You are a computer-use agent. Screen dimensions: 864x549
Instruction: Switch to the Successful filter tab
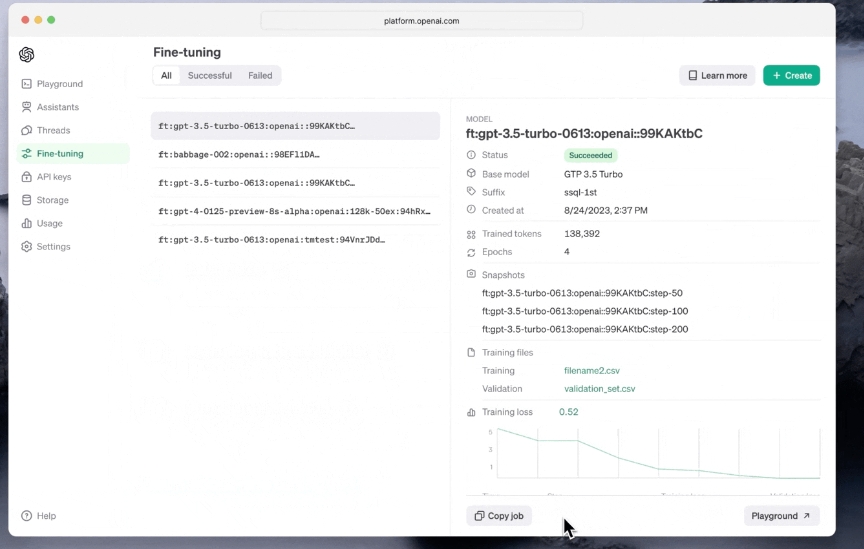[210, 76]
